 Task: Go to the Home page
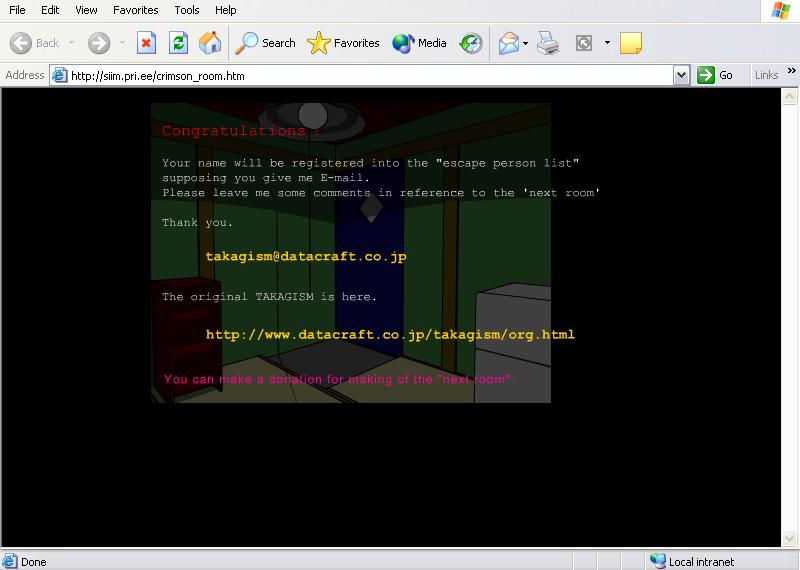(210, 43)
